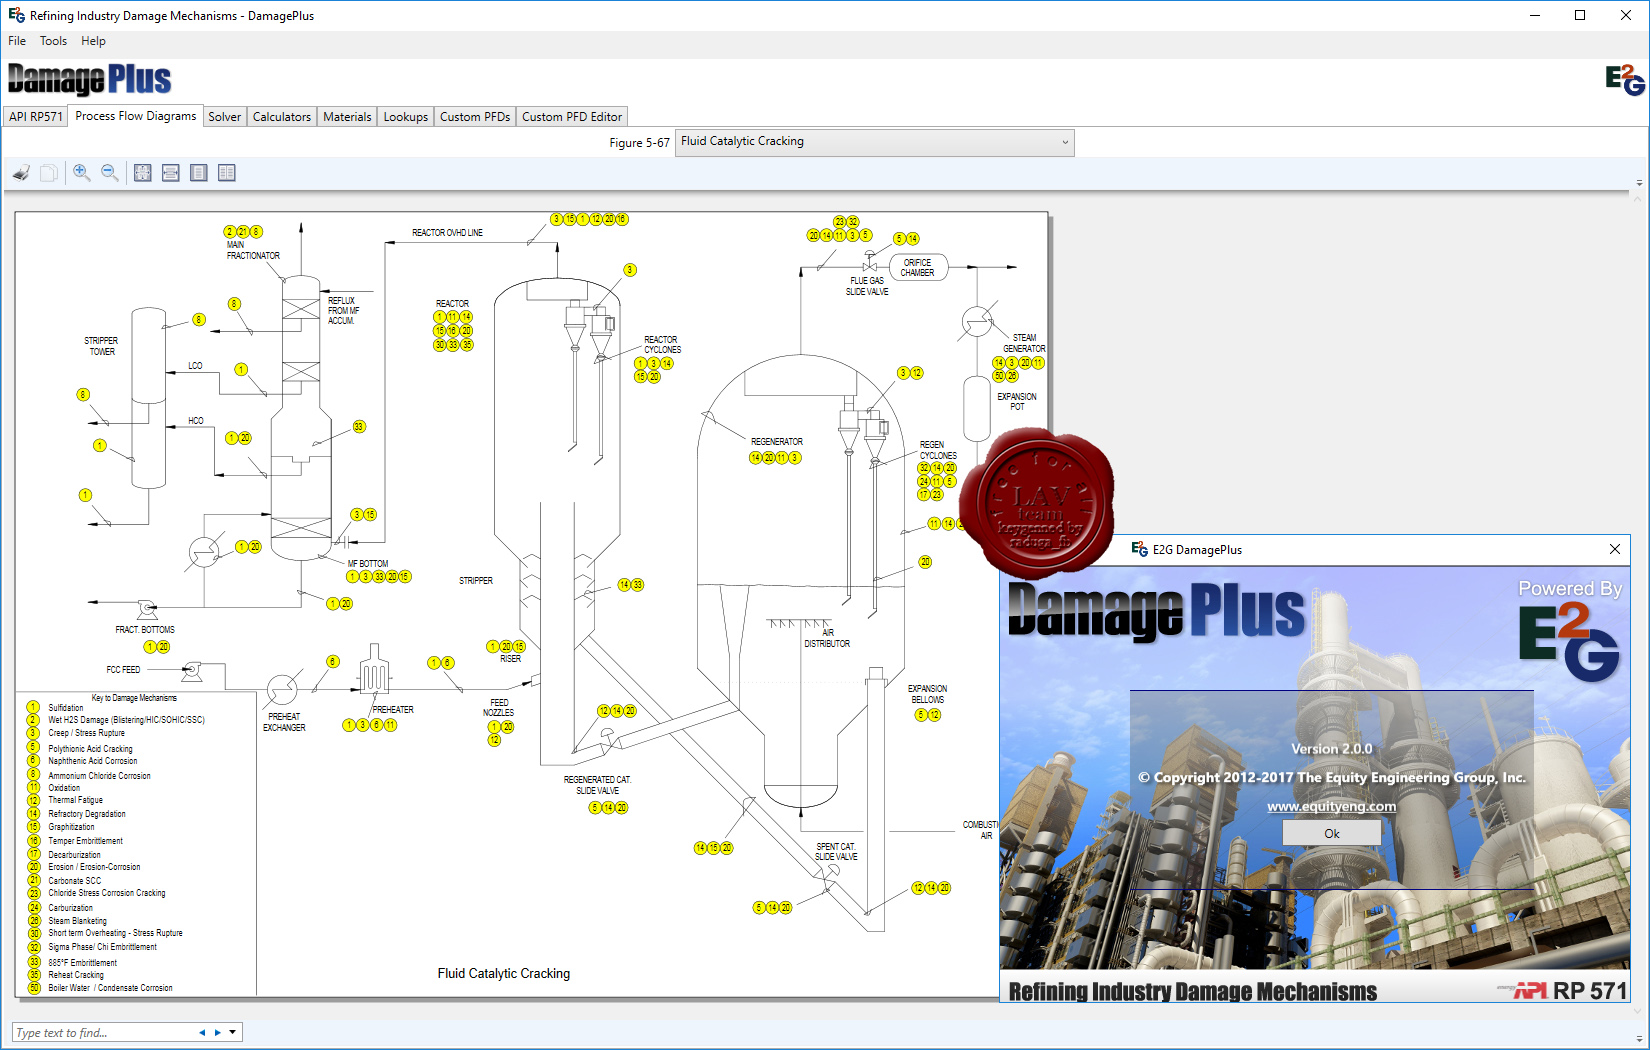This screenshot has height=1050, width=1650.
Task: Open the Calculators tab
Action: (282, 117)
